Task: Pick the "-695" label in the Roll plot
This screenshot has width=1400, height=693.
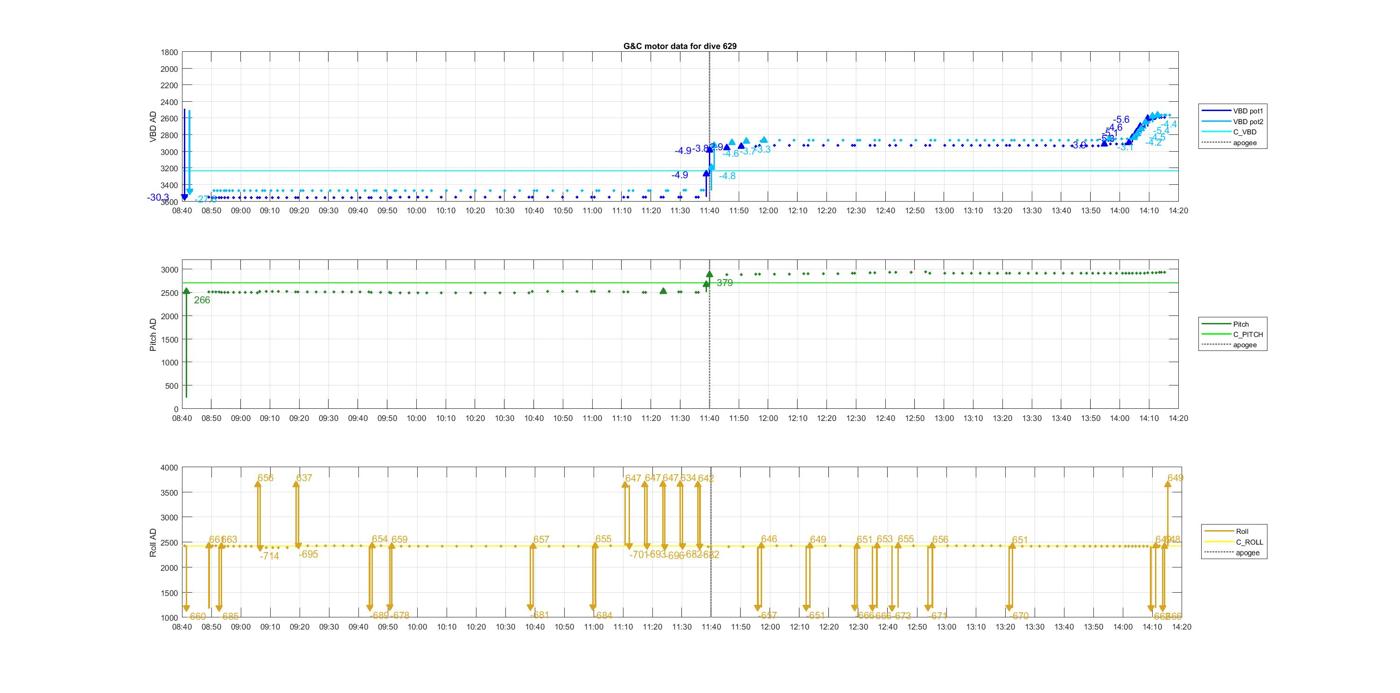Action: pyautogui.click(x=308, y=554)
